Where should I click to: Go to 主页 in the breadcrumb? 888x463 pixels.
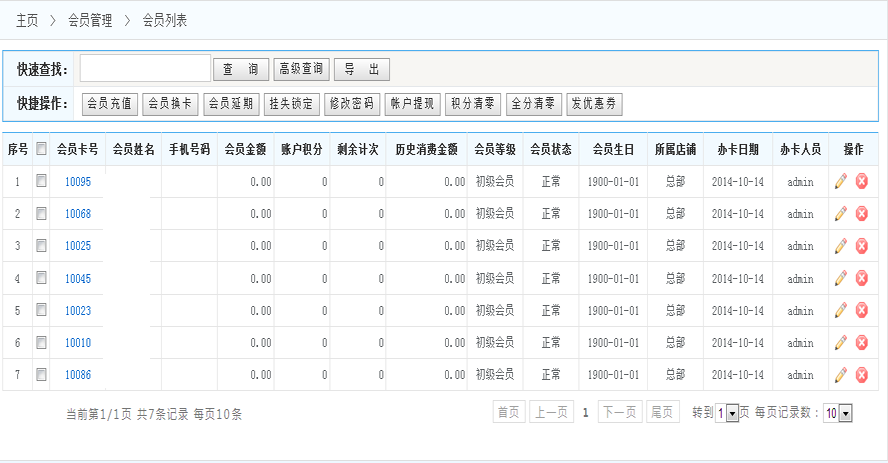coord(27,20)
